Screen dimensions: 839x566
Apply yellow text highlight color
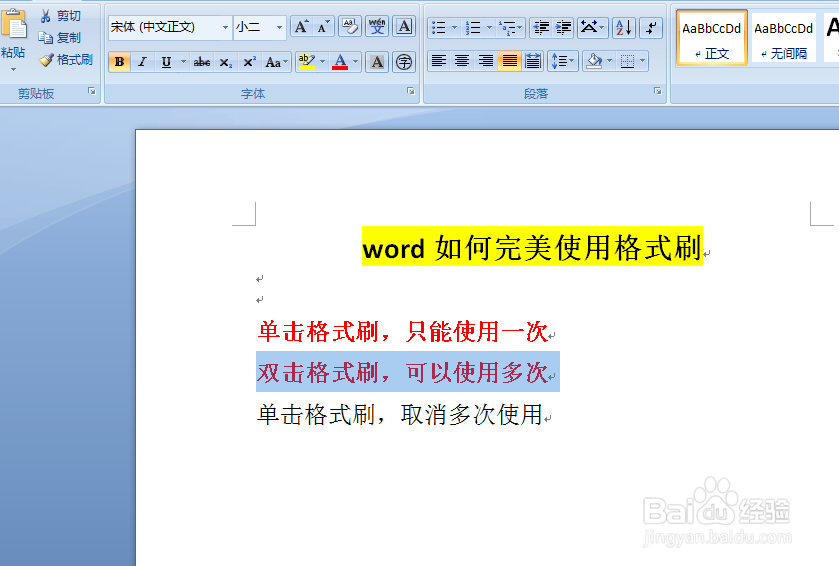(307, 62)
